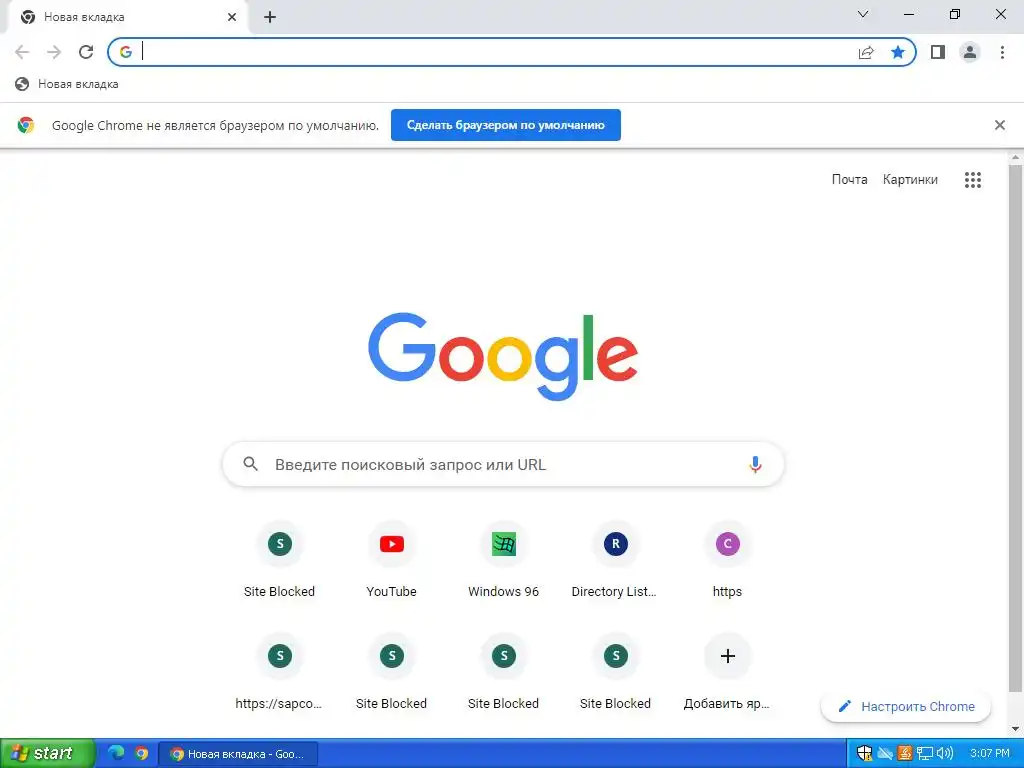
Task: Go forward using the forward arrow
Action: pos(54,52)
